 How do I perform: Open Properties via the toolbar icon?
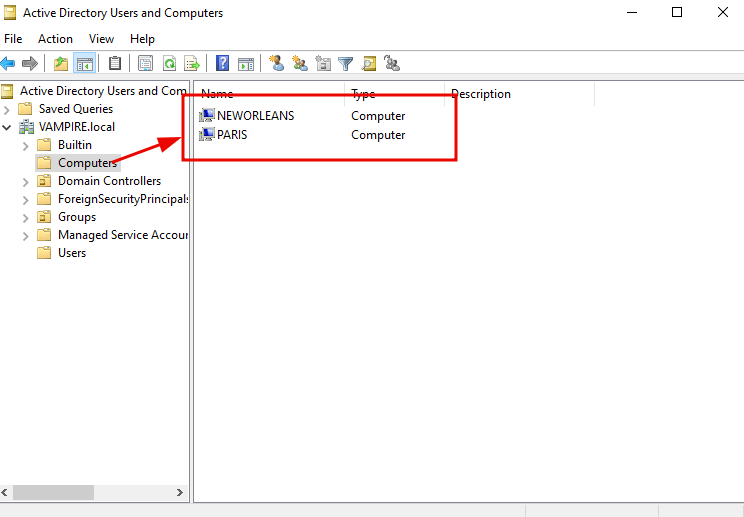point(145,63)
